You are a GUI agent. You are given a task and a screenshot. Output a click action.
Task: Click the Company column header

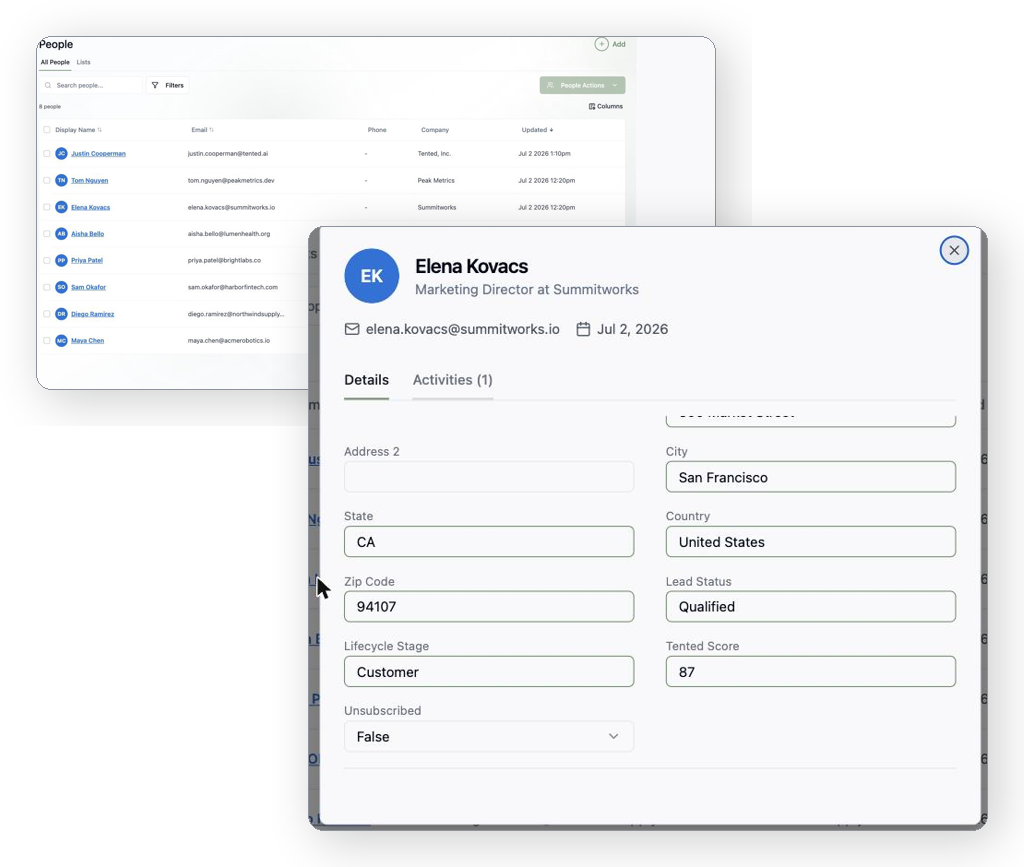435,130
